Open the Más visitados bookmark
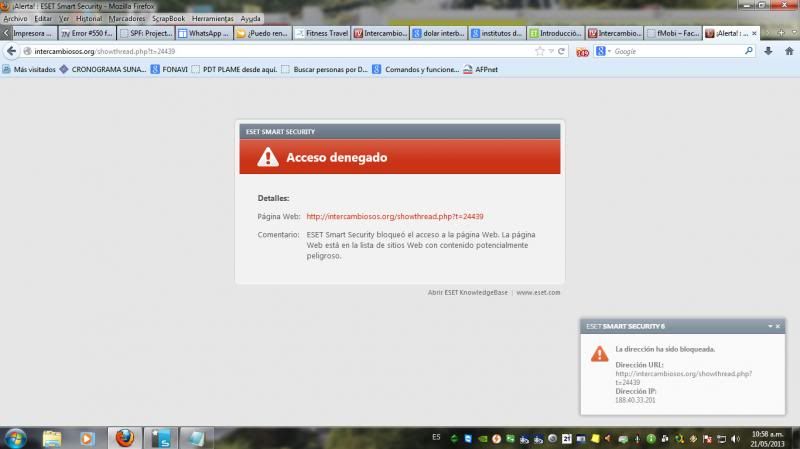This screenshot has height=449, width=800. pos(29,69)
